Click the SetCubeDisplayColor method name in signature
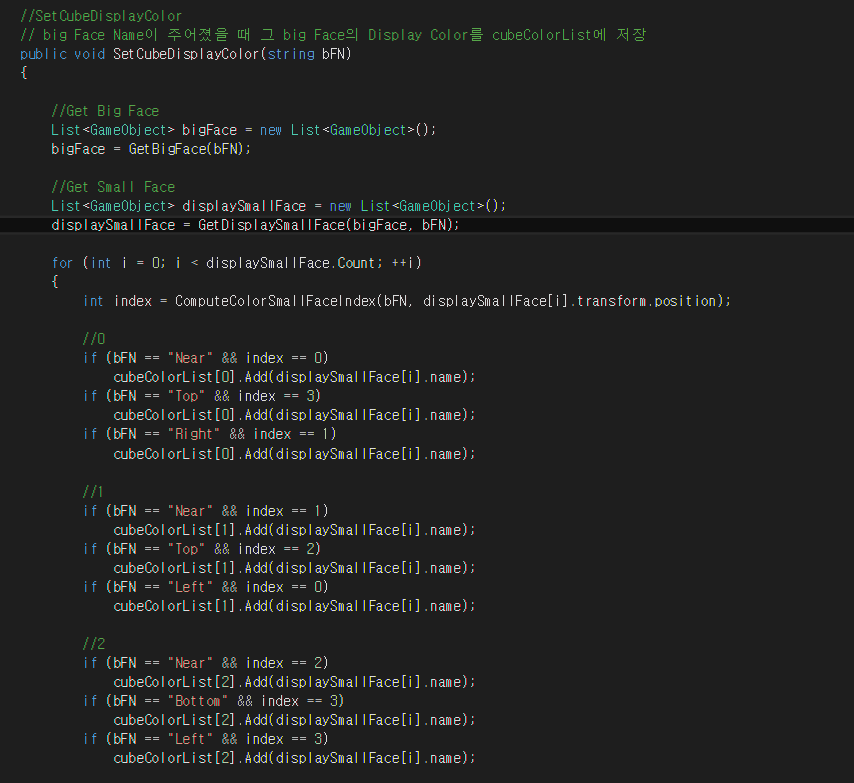The width and height of the screenshot is (854, 783). coord(186,54)
